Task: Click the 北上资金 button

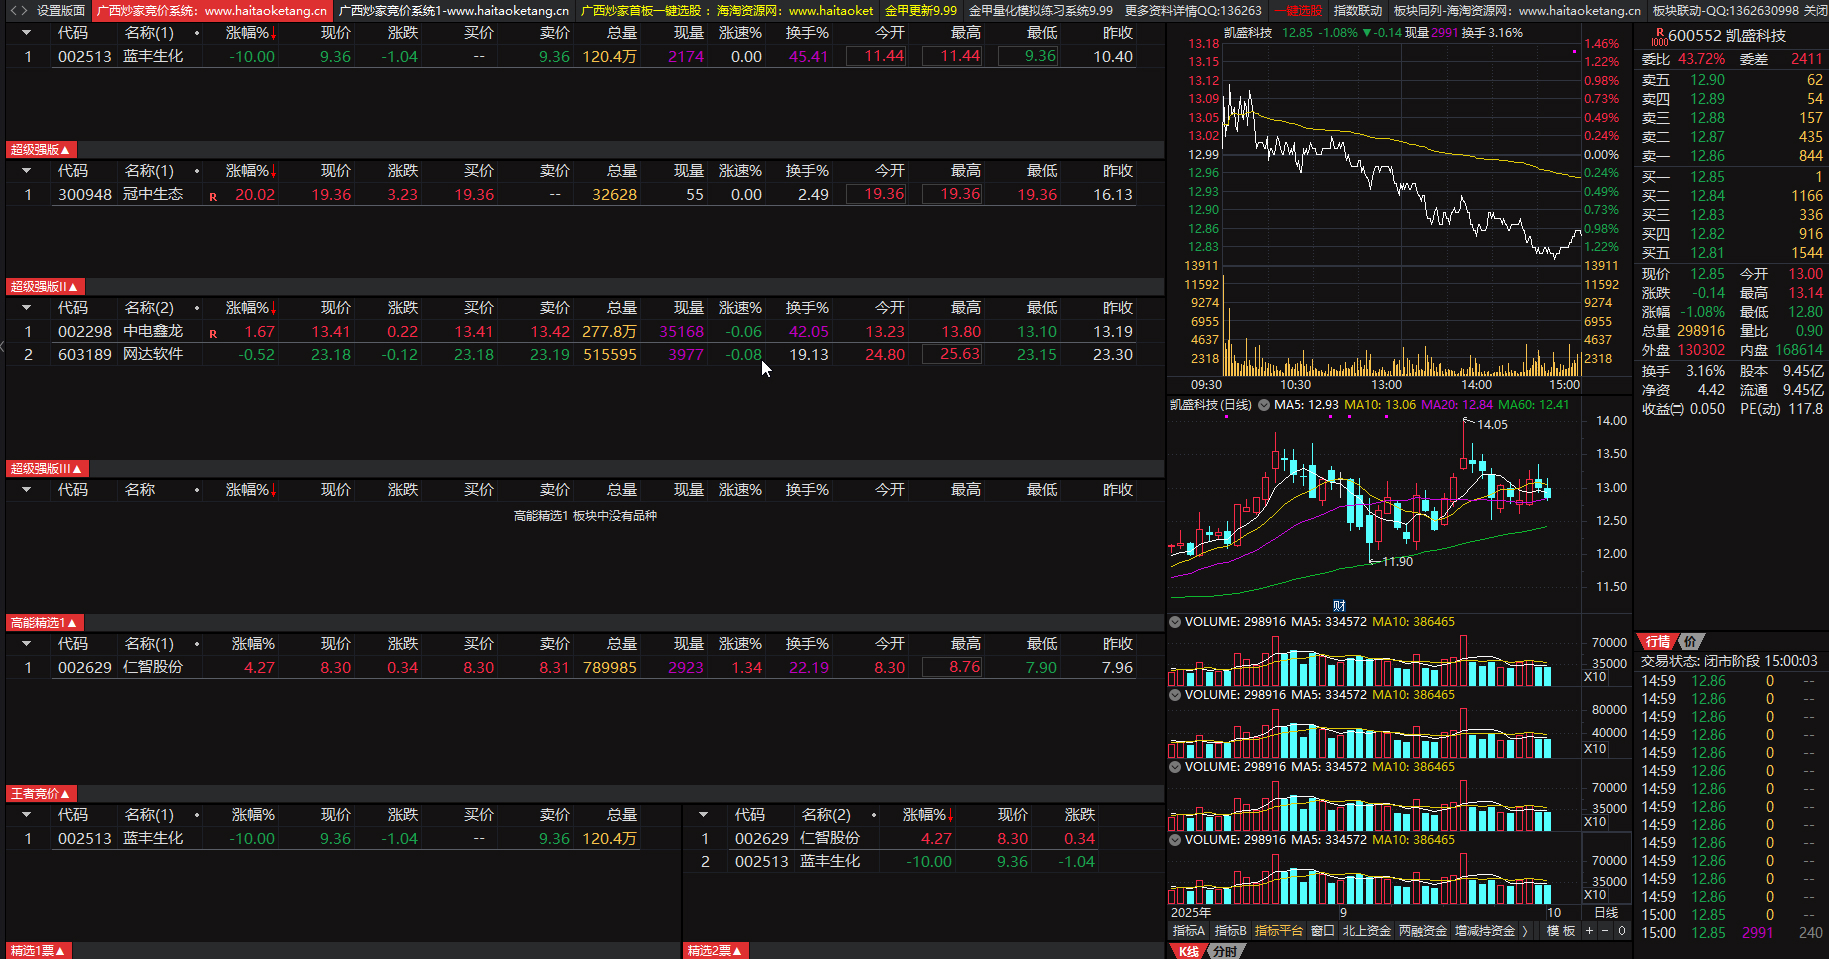Action: click(1366, 931)
